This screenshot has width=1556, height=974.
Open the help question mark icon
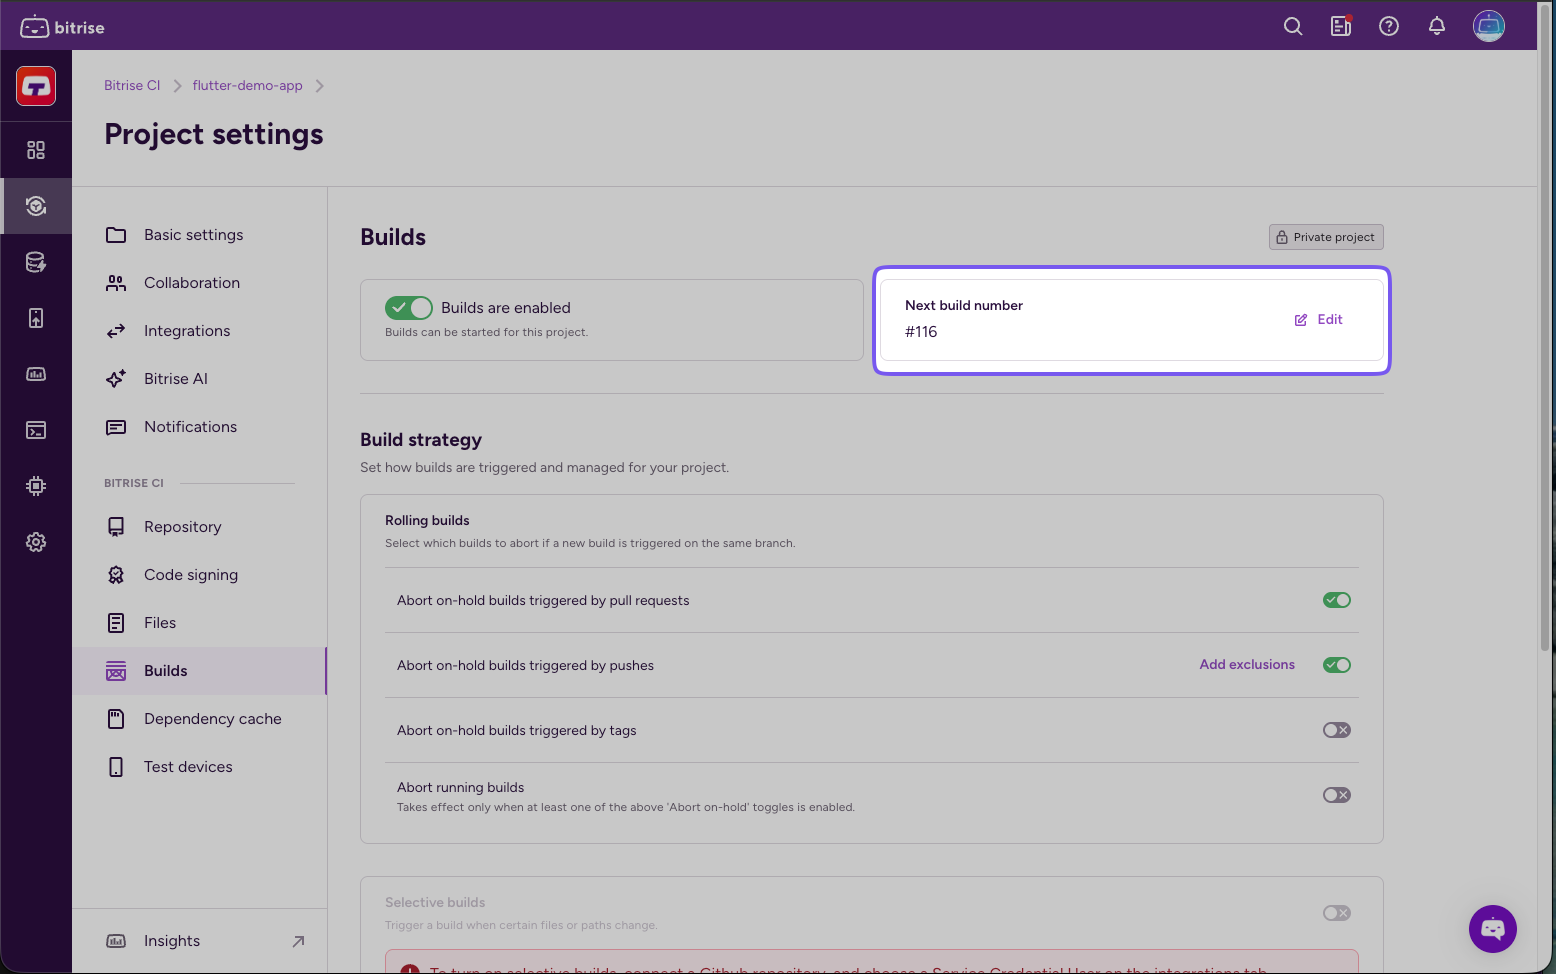click(x=1389, y=26)
